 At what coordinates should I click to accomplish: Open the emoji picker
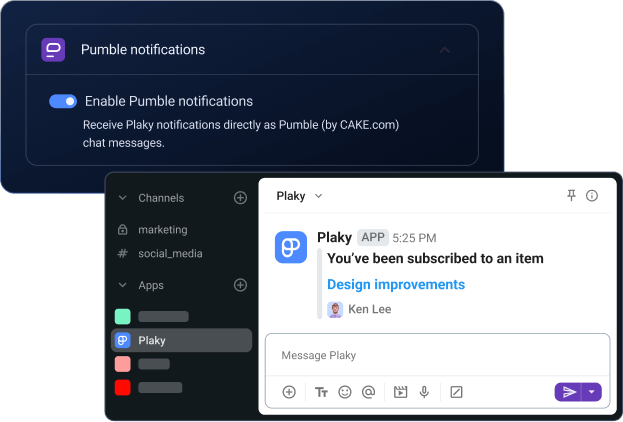(x=345, y=392)
